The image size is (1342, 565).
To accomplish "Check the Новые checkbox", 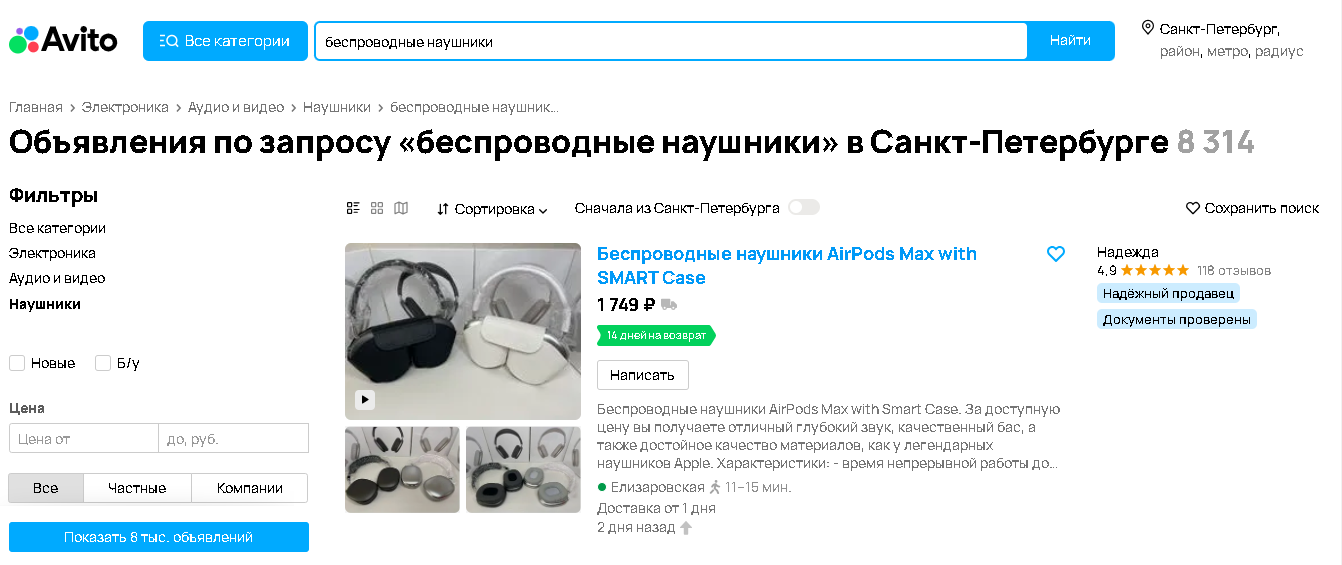I will pos(17,363).
